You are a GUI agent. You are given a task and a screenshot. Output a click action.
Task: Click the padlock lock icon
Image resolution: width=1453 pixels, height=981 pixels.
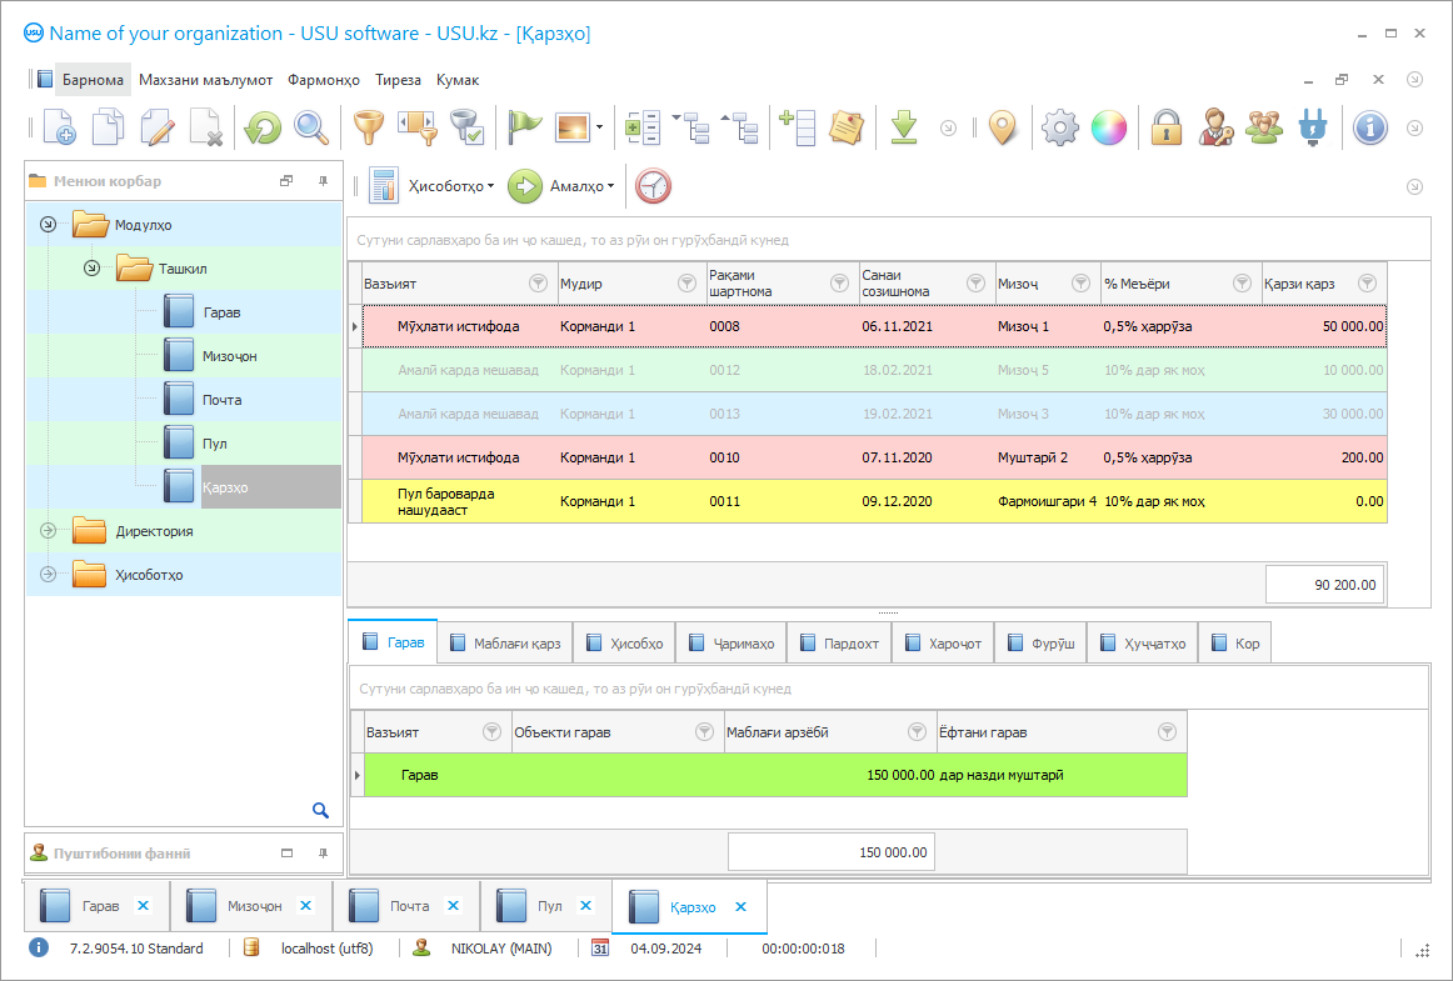pyautogui.click(x=1166, y=128)
